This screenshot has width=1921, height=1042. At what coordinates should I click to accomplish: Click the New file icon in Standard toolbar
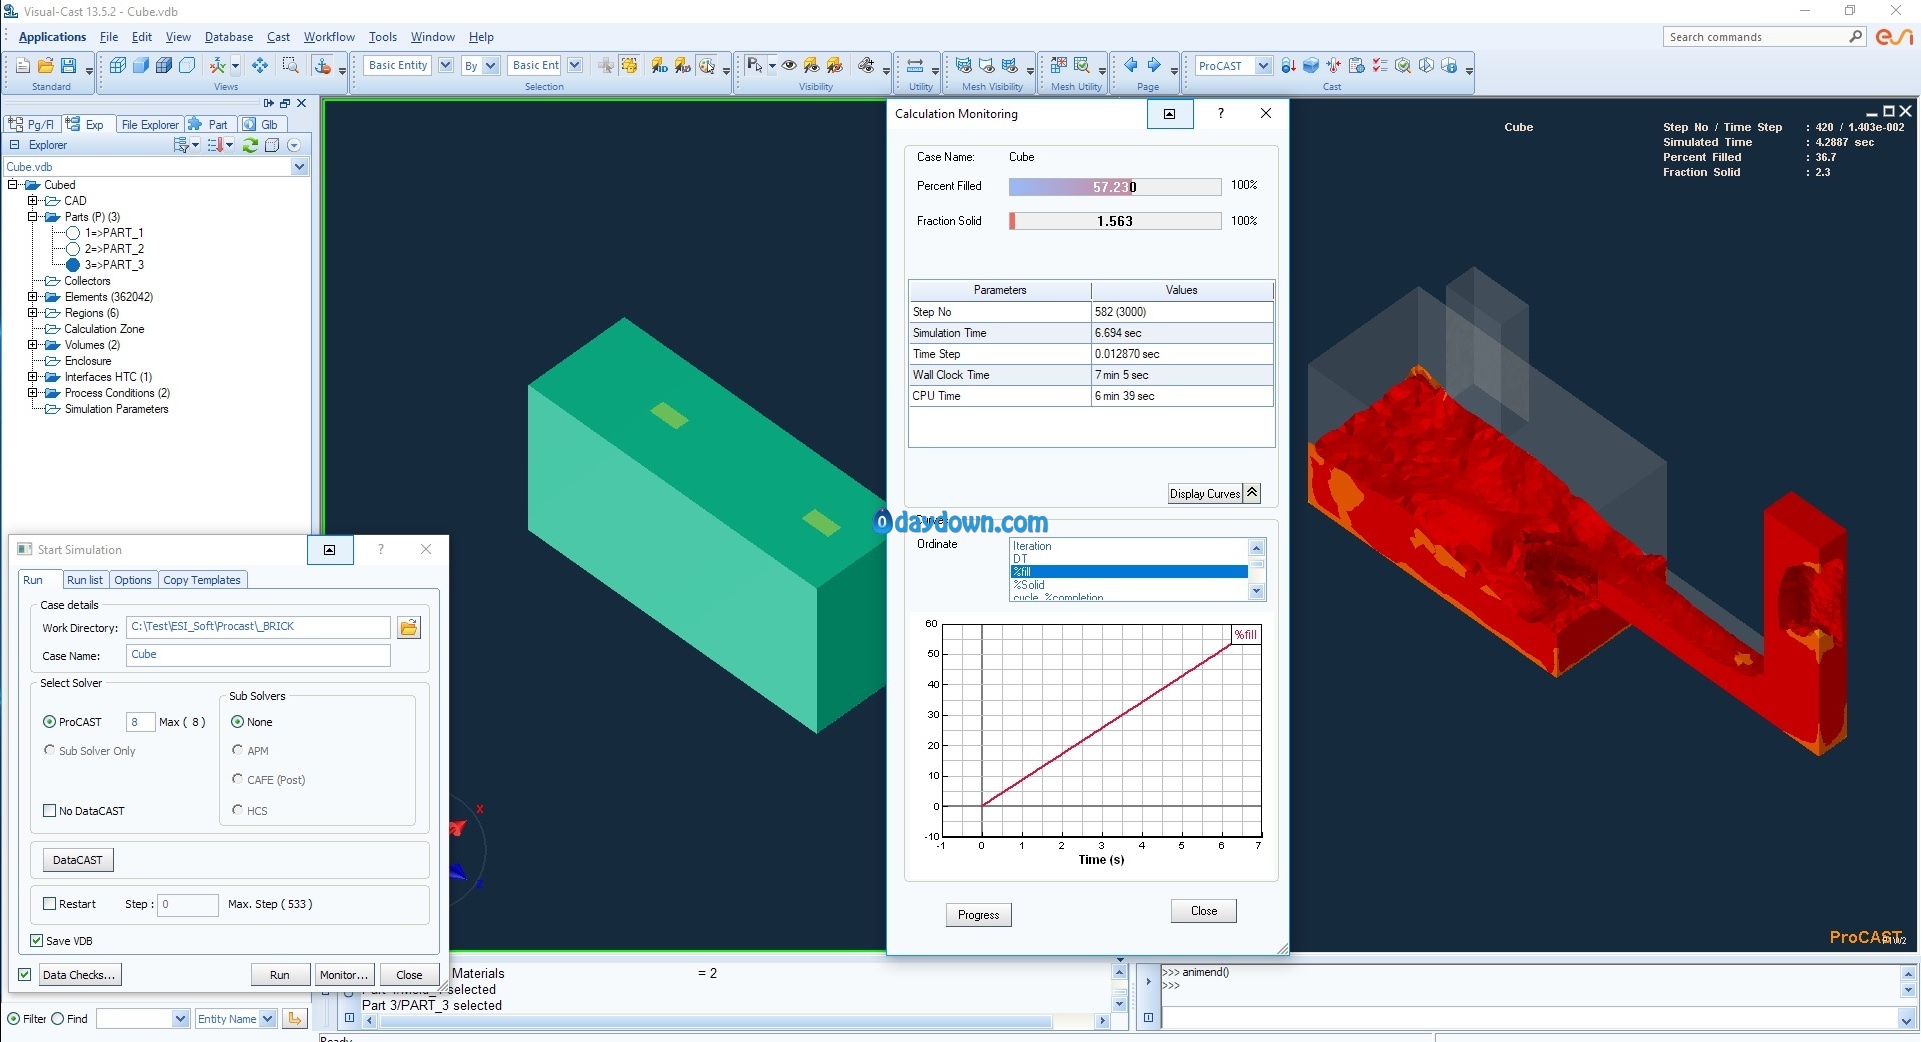22,66
